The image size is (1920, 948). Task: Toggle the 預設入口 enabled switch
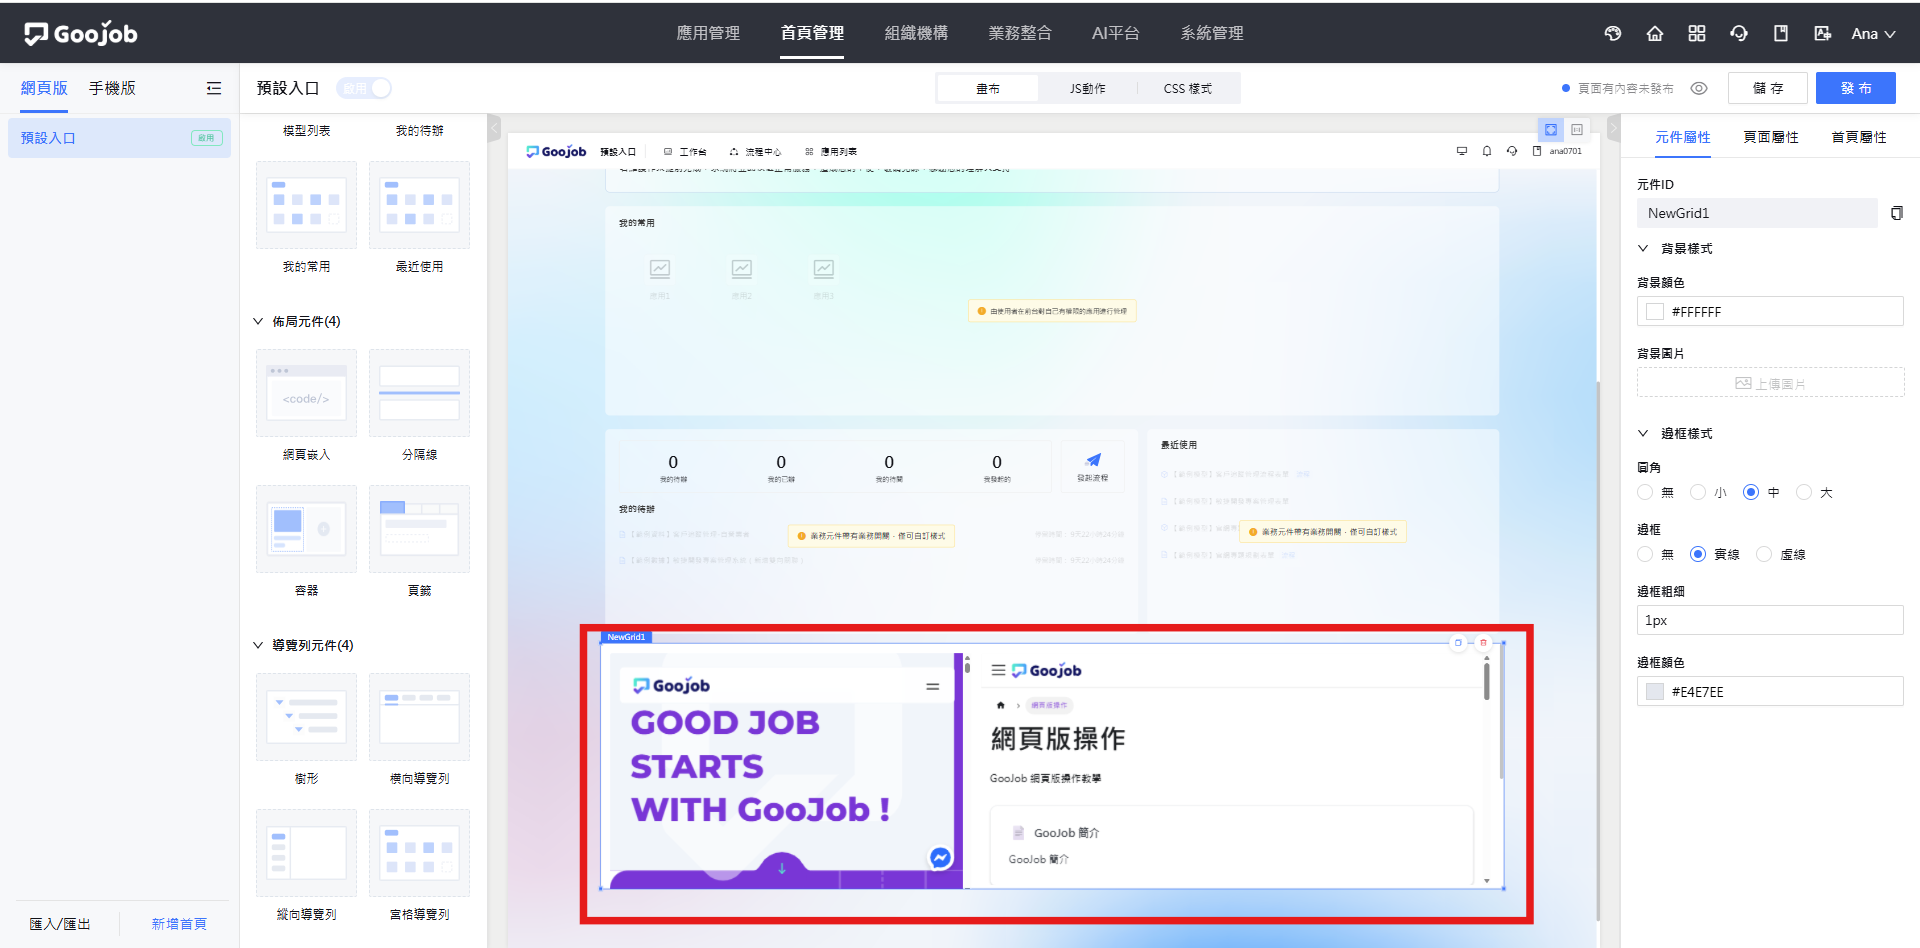pyautogui.click(x=364, y=88)
